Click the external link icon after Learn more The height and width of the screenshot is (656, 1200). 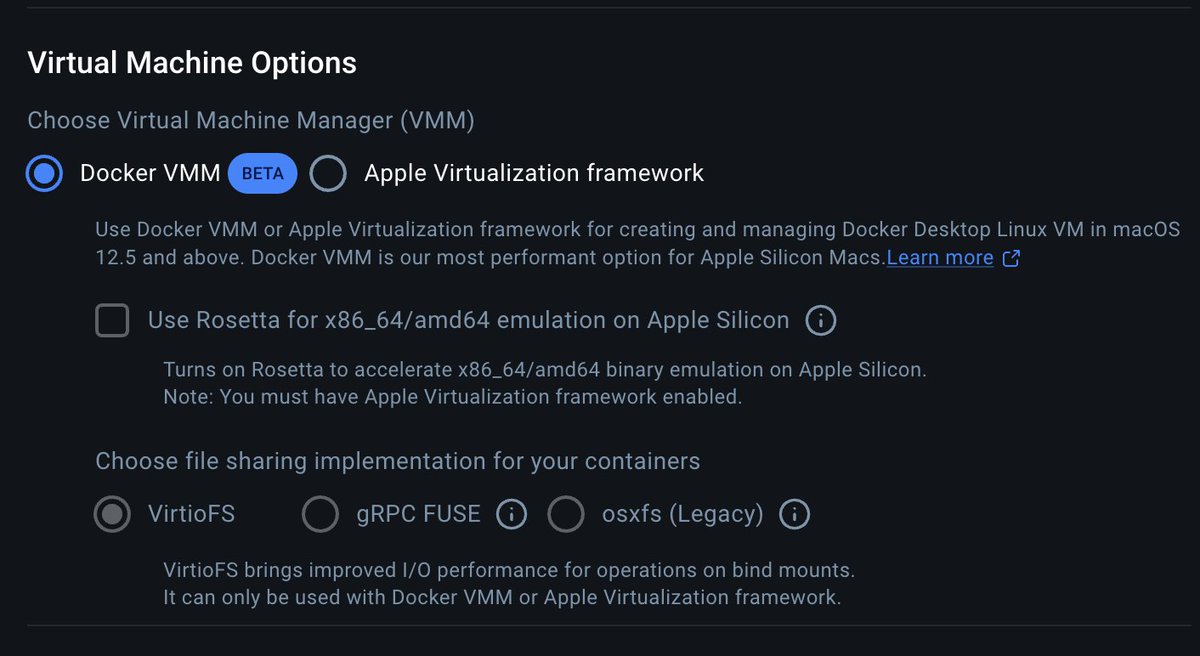coord(1011,258)
